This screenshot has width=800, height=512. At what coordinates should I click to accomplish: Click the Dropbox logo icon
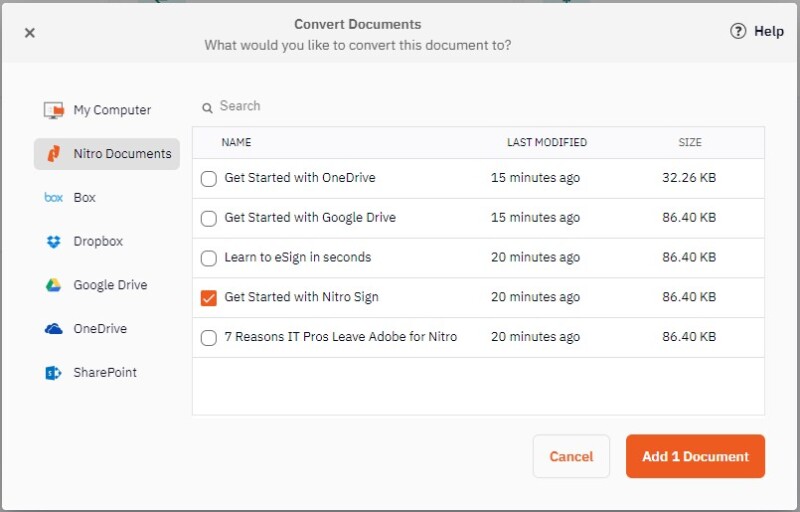coord(54,242)
